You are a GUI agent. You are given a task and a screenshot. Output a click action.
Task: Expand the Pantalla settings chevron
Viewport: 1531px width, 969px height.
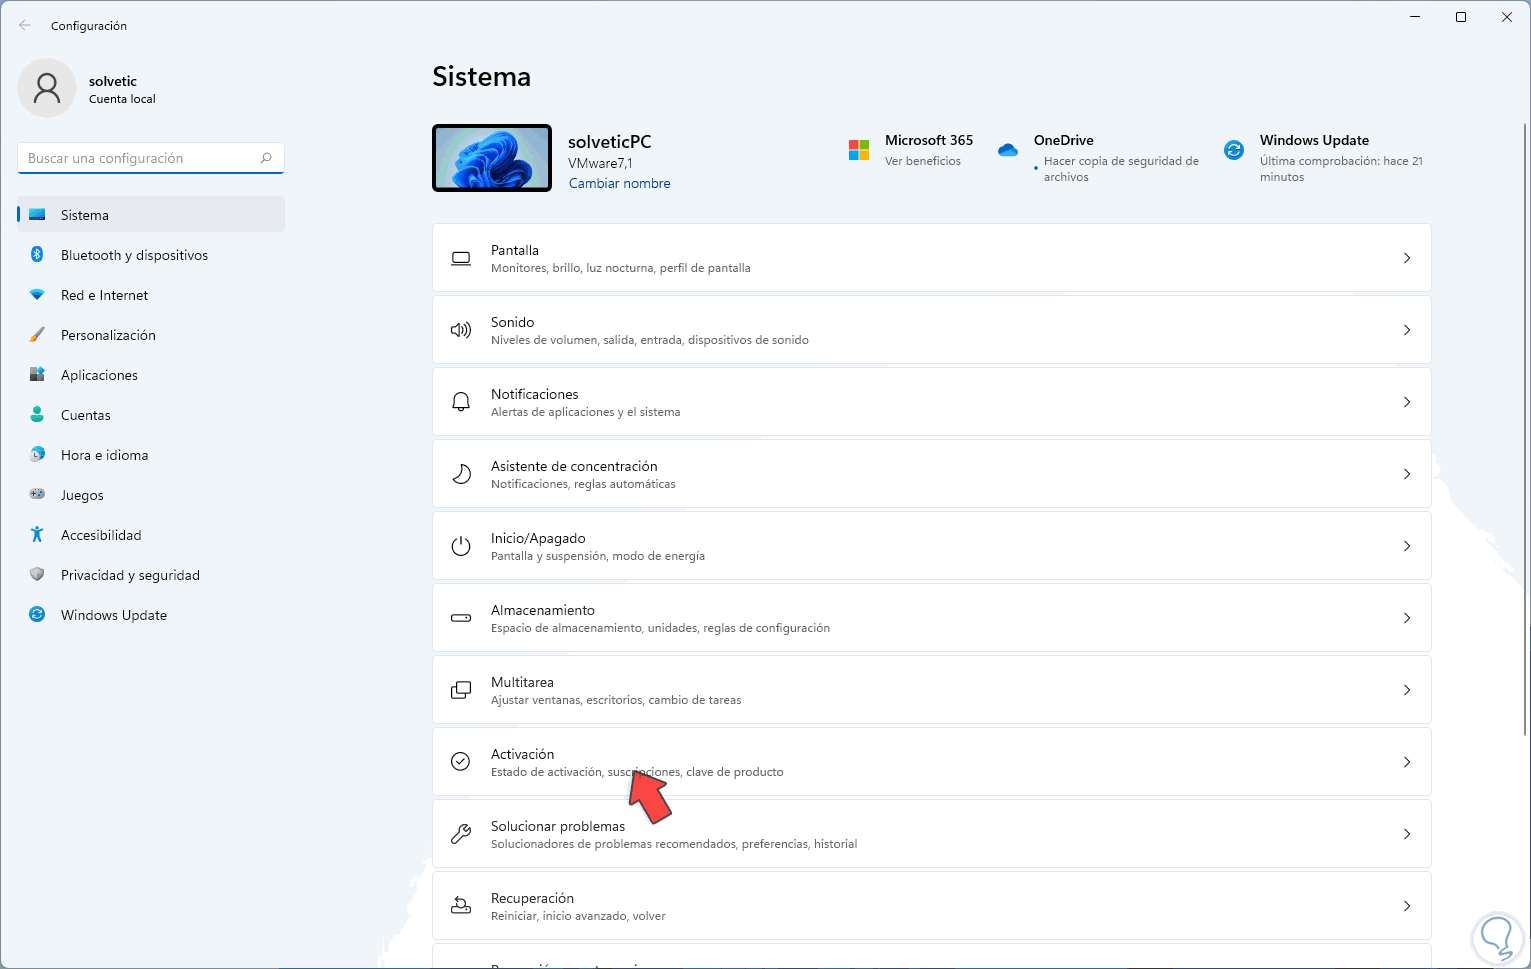tap(1407, 258)
